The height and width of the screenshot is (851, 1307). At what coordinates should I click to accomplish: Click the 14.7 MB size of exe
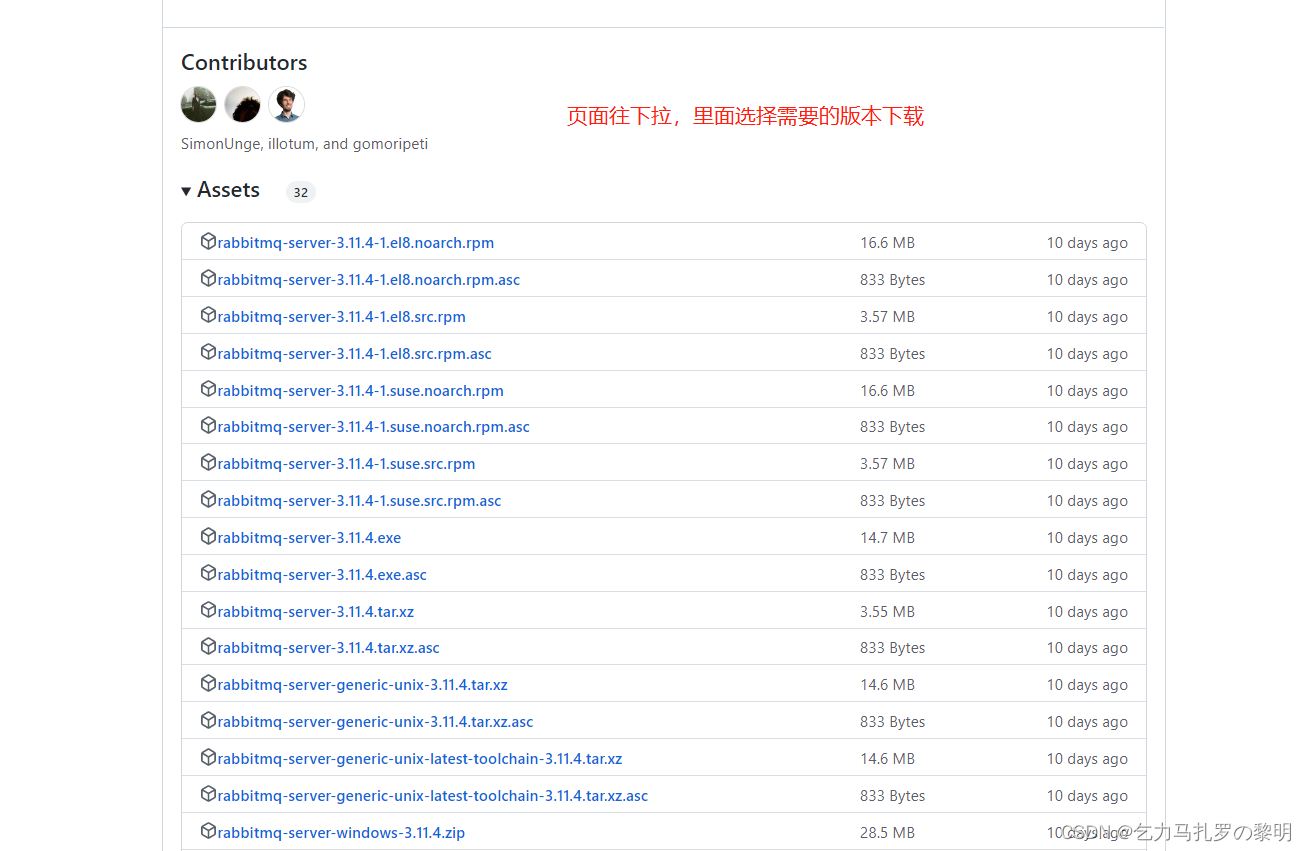[x=887, y=538]
